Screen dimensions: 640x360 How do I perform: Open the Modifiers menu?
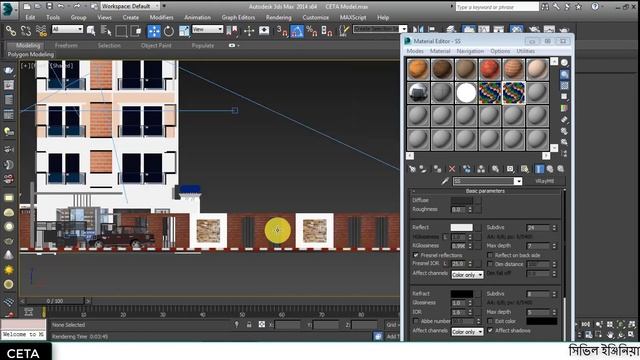pyautogui.click(x=161, y=18)
